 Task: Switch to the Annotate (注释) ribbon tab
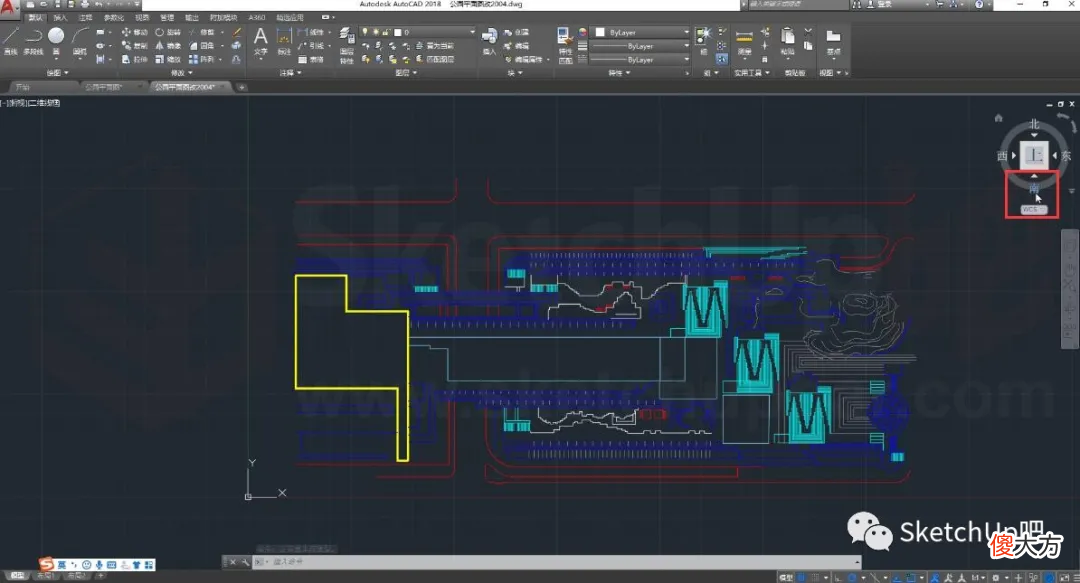(85, 18)
